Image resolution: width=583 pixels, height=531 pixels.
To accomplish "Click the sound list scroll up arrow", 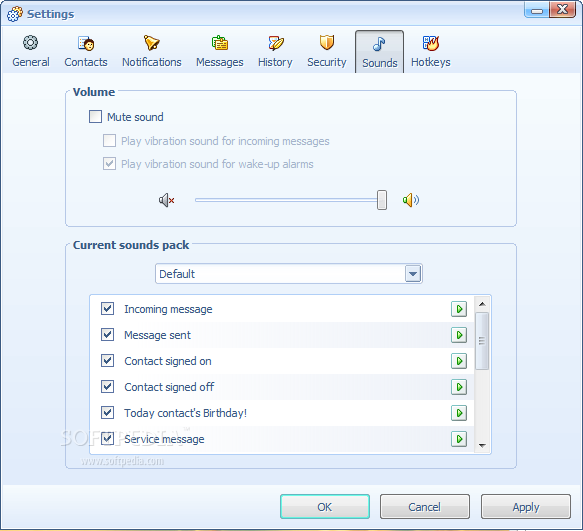I will tap(483, 304).
